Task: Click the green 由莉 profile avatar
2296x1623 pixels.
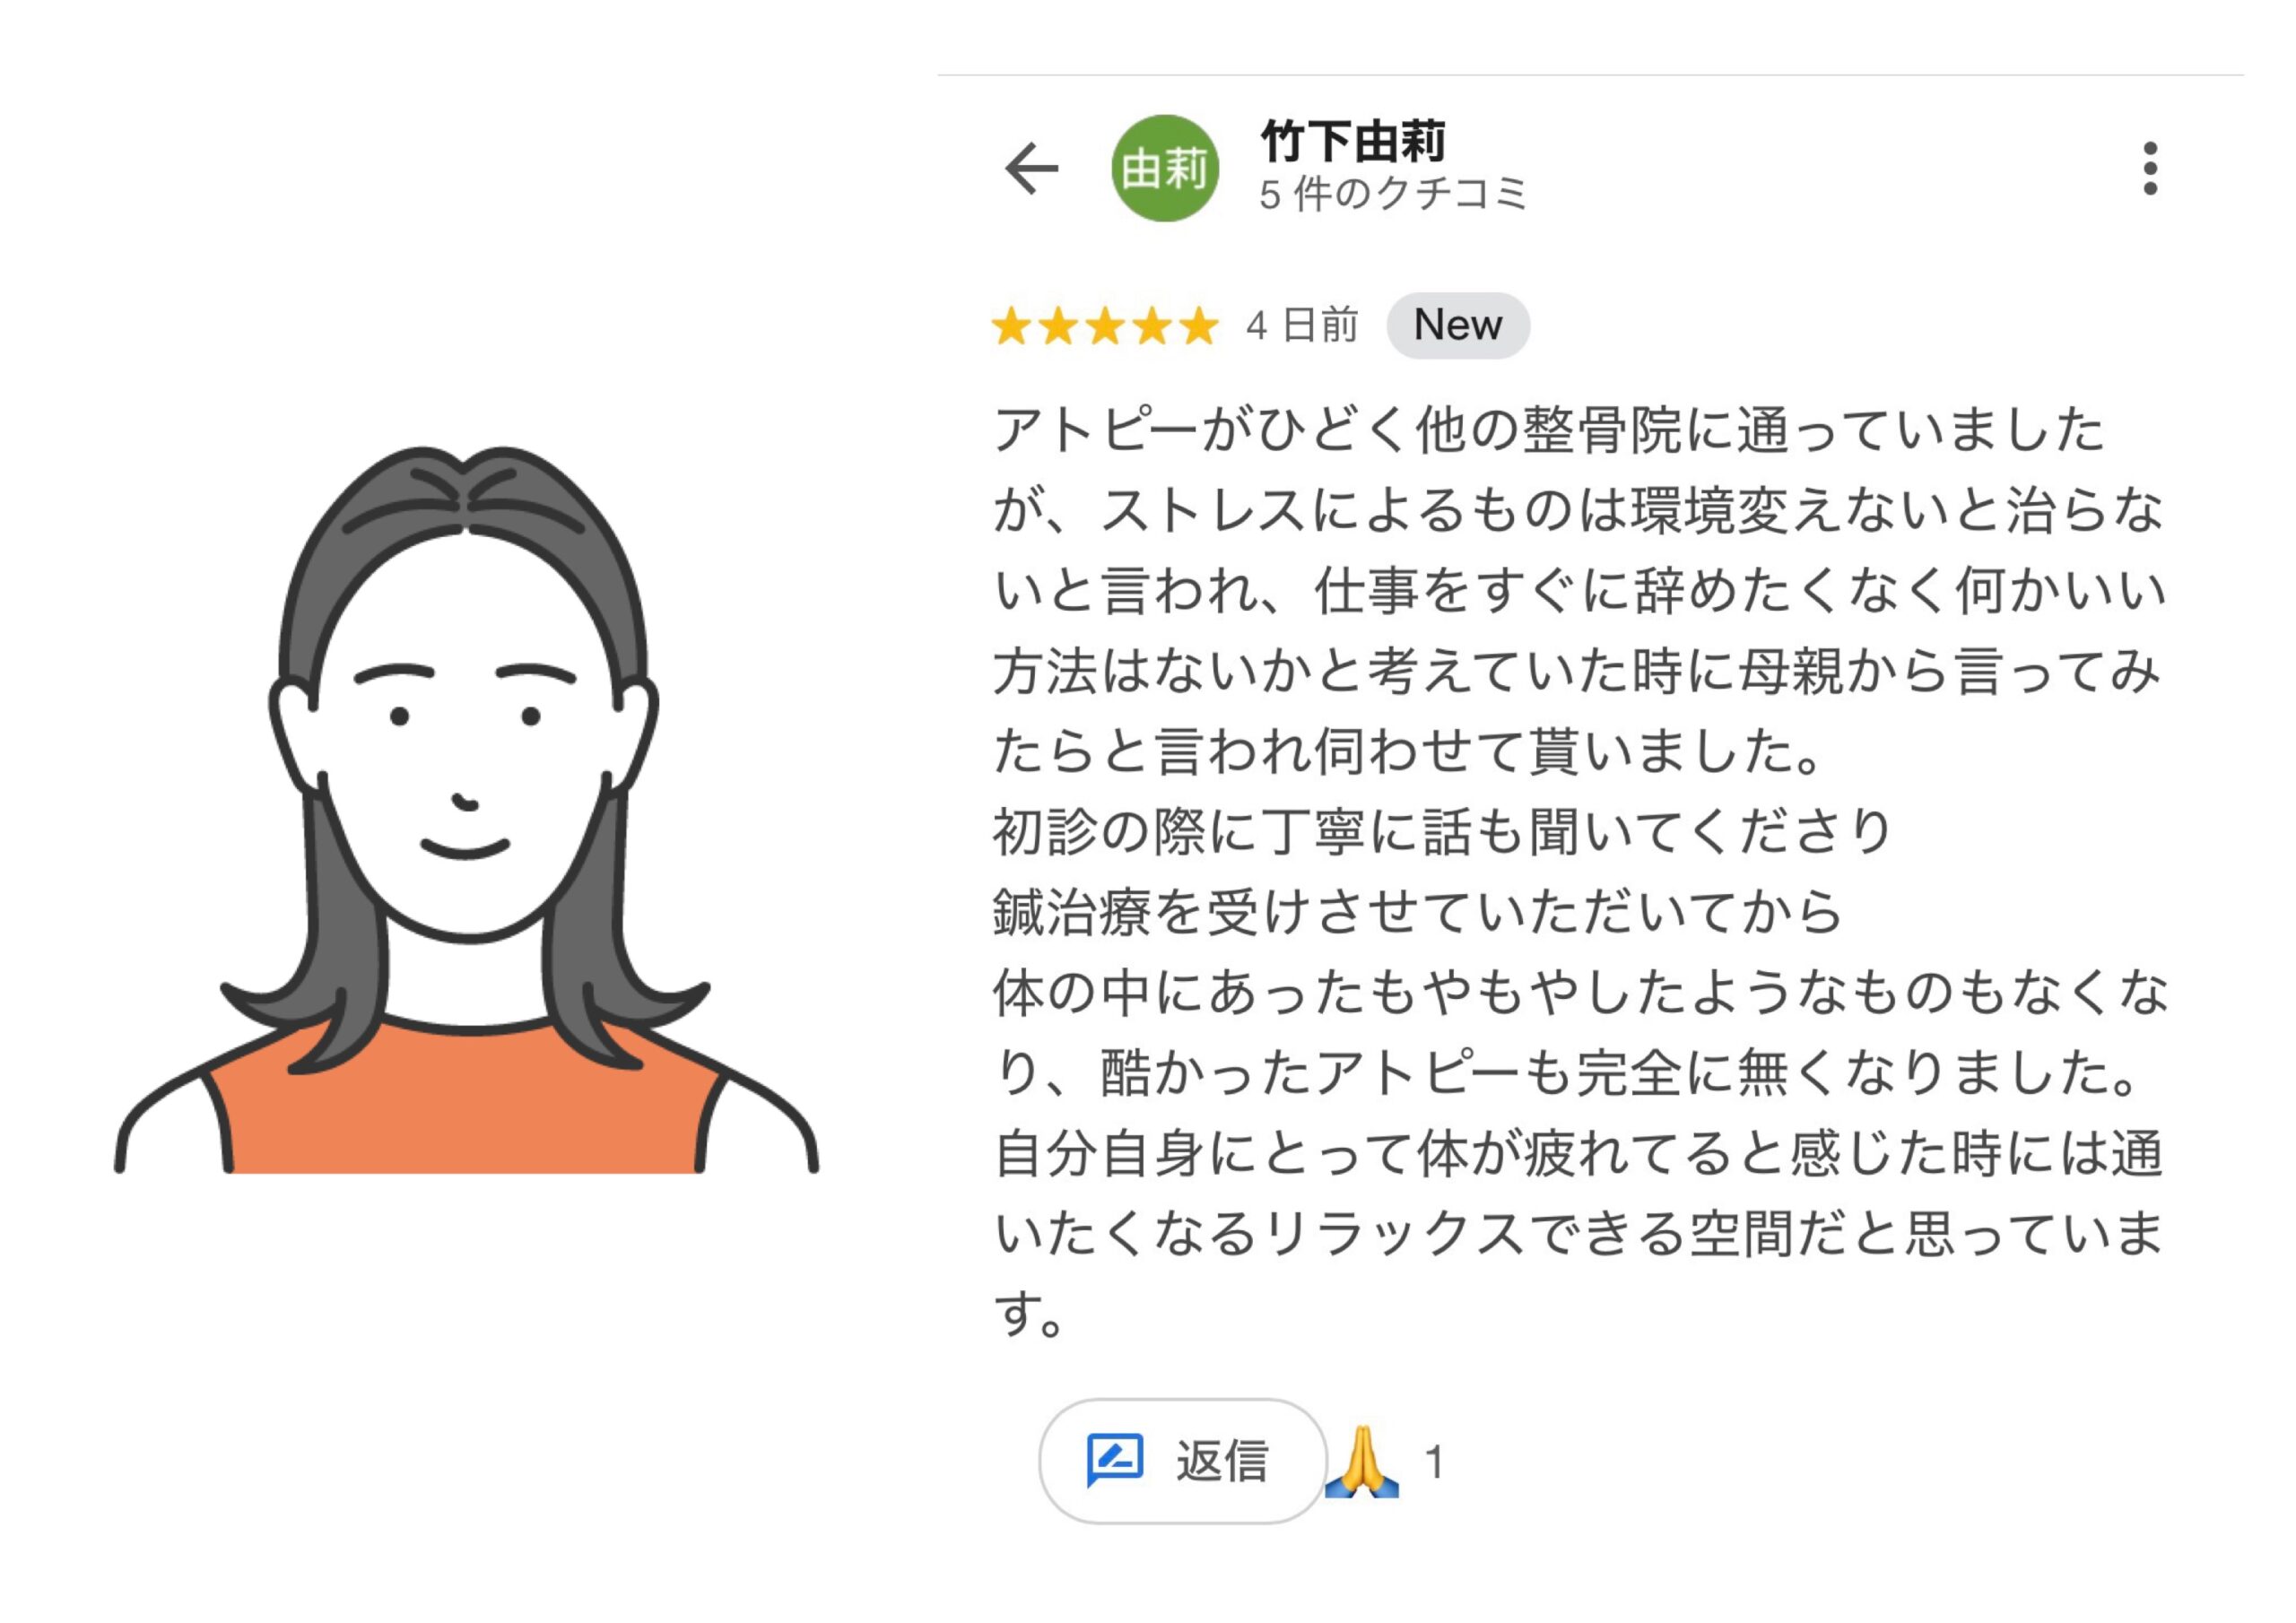Action: click(1165, 168)
